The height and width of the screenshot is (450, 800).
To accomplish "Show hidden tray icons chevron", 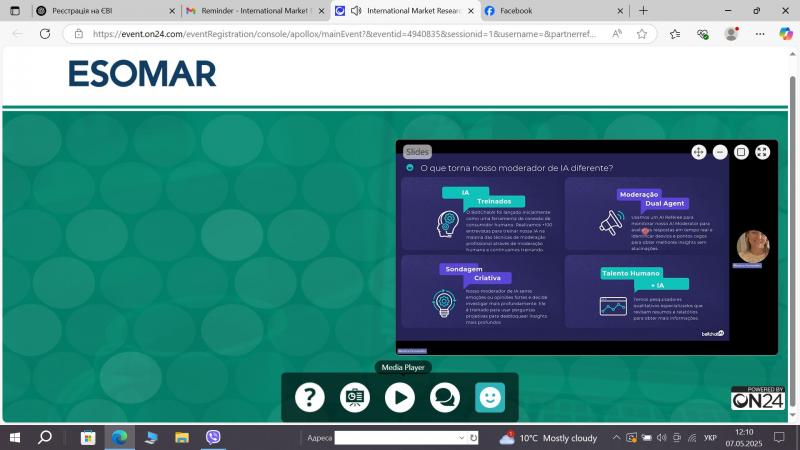I will (616, 438).
